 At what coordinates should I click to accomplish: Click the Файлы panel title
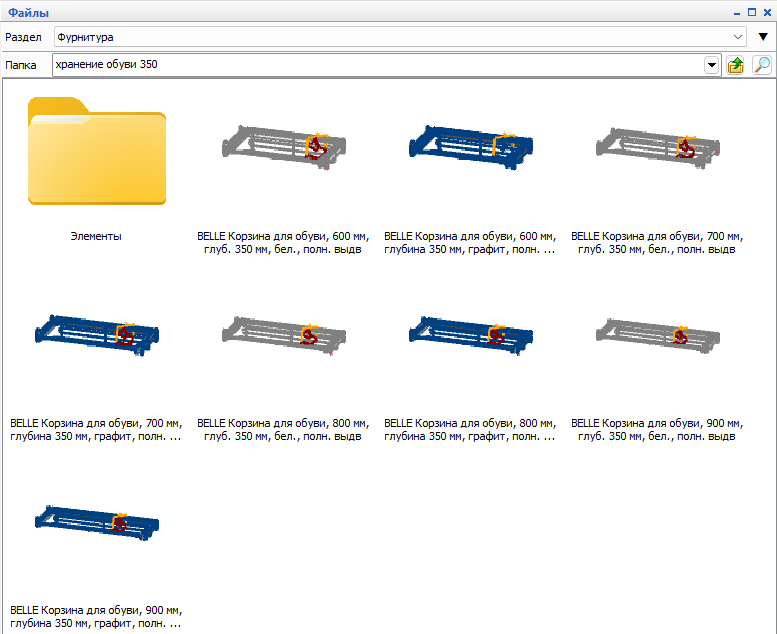pos(28,13)
